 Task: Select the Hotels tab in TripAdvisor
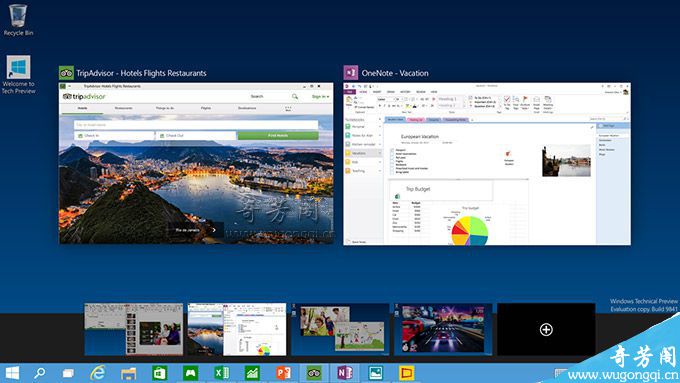pos(82,108)
